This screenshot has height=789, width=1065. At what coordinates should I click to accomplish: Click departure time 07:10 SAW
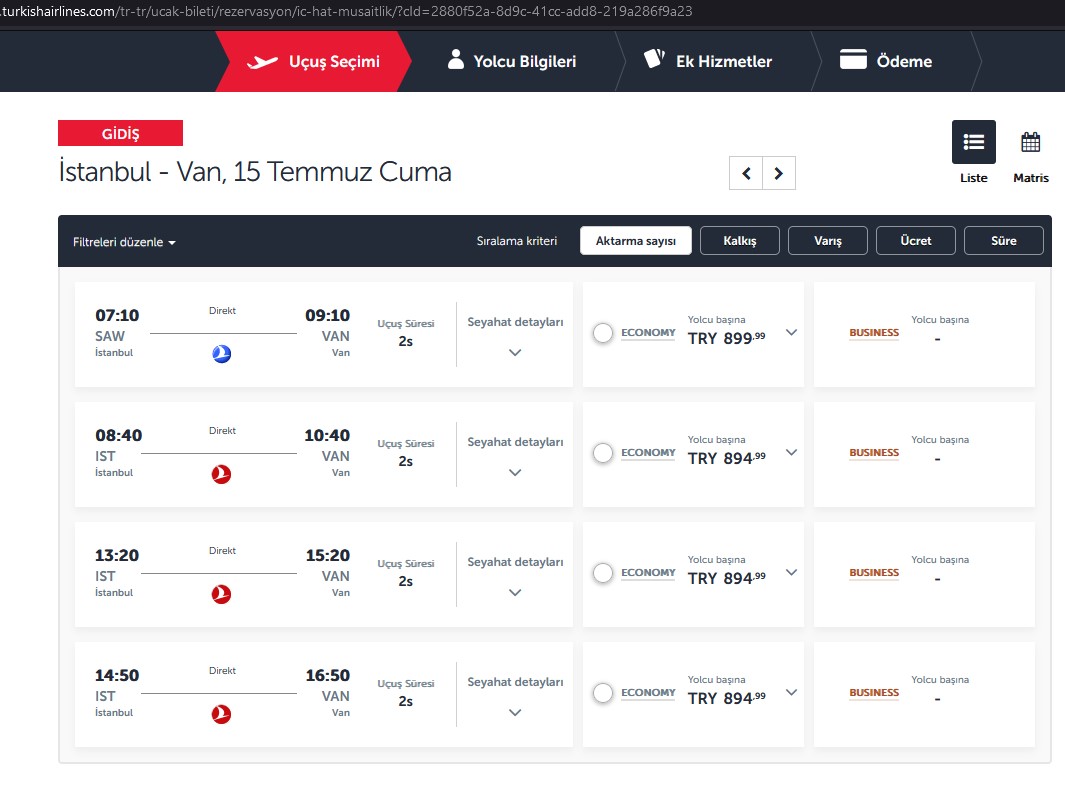(117, 325)
